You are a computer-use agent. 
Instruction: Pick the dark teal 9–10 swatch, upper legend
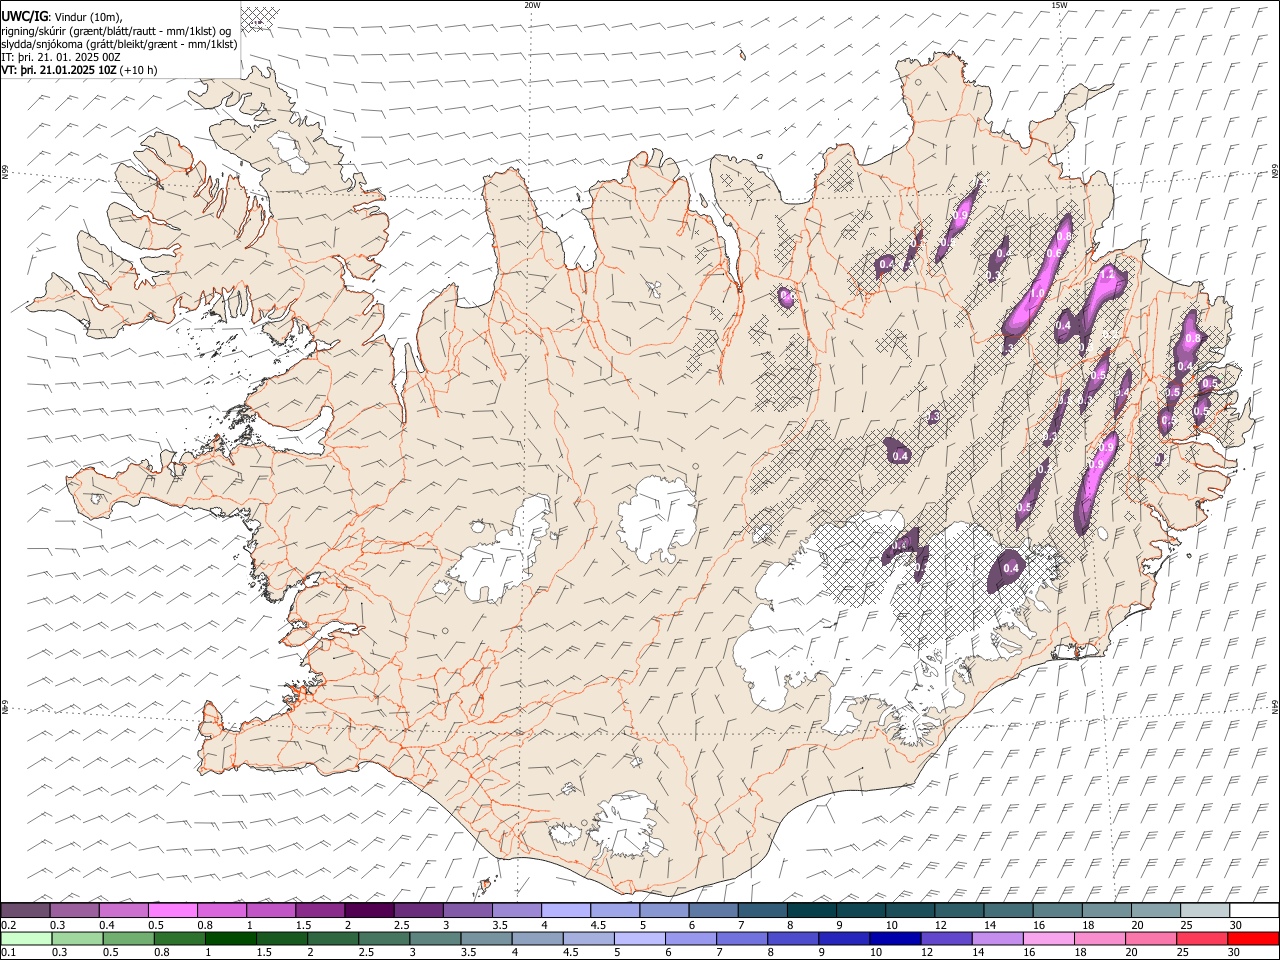coord(861,910)
